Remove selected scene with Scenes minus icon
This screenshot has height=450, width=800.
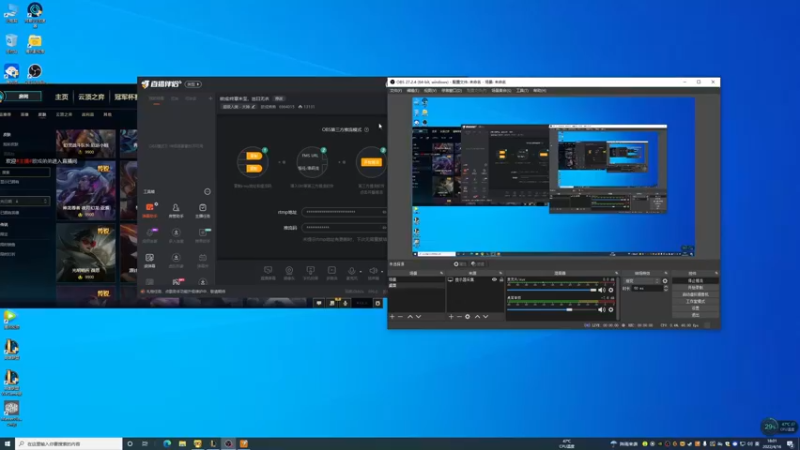tap(401, 317)
